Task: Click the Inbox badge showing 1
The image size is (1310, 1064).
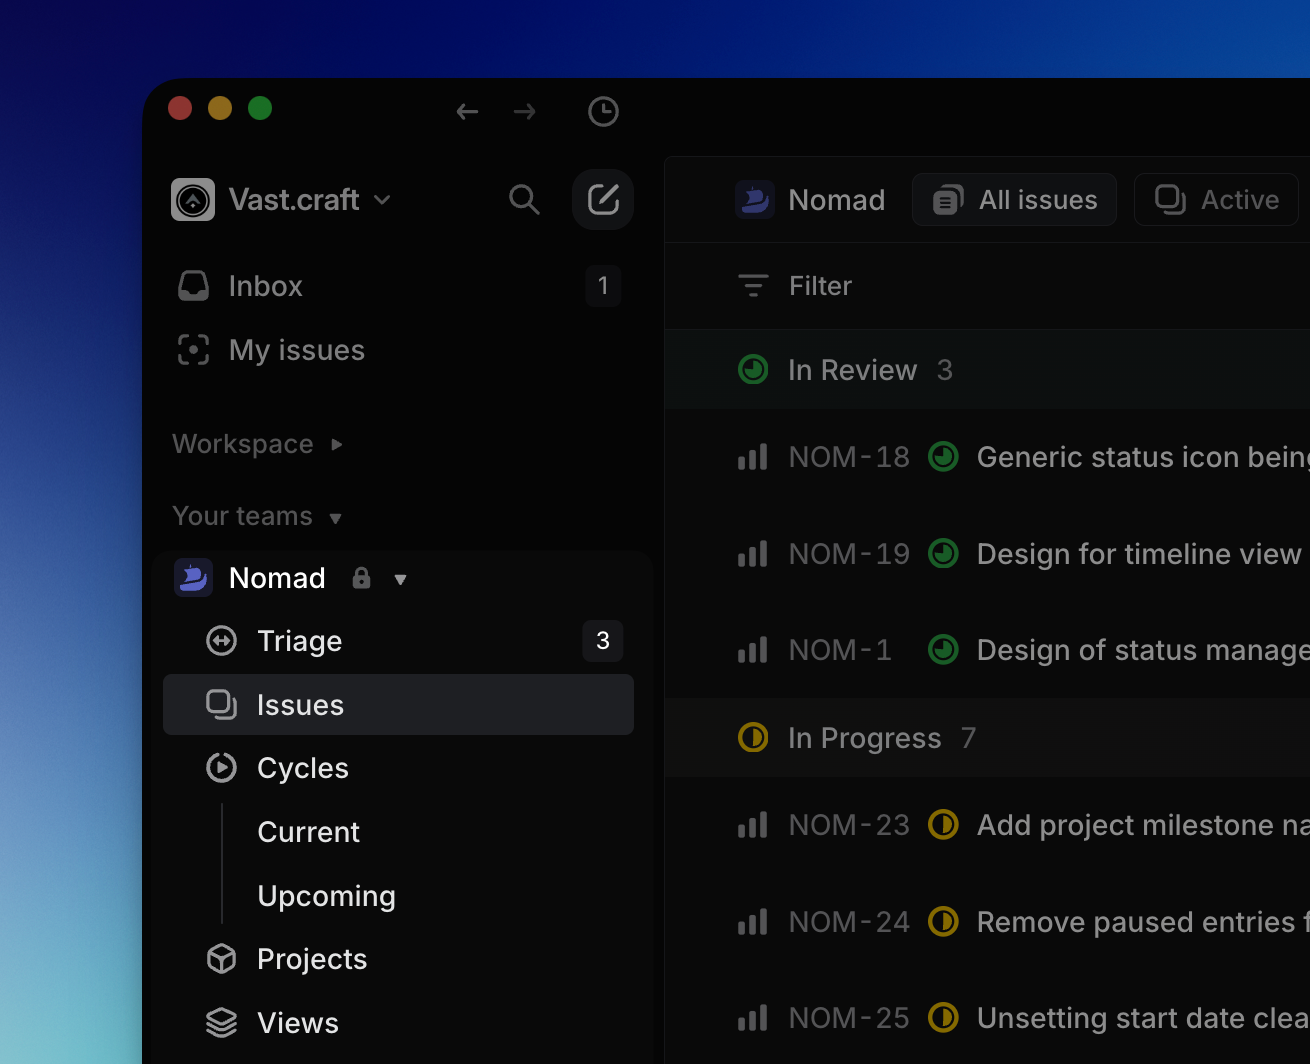Action: tap(603, 285)
